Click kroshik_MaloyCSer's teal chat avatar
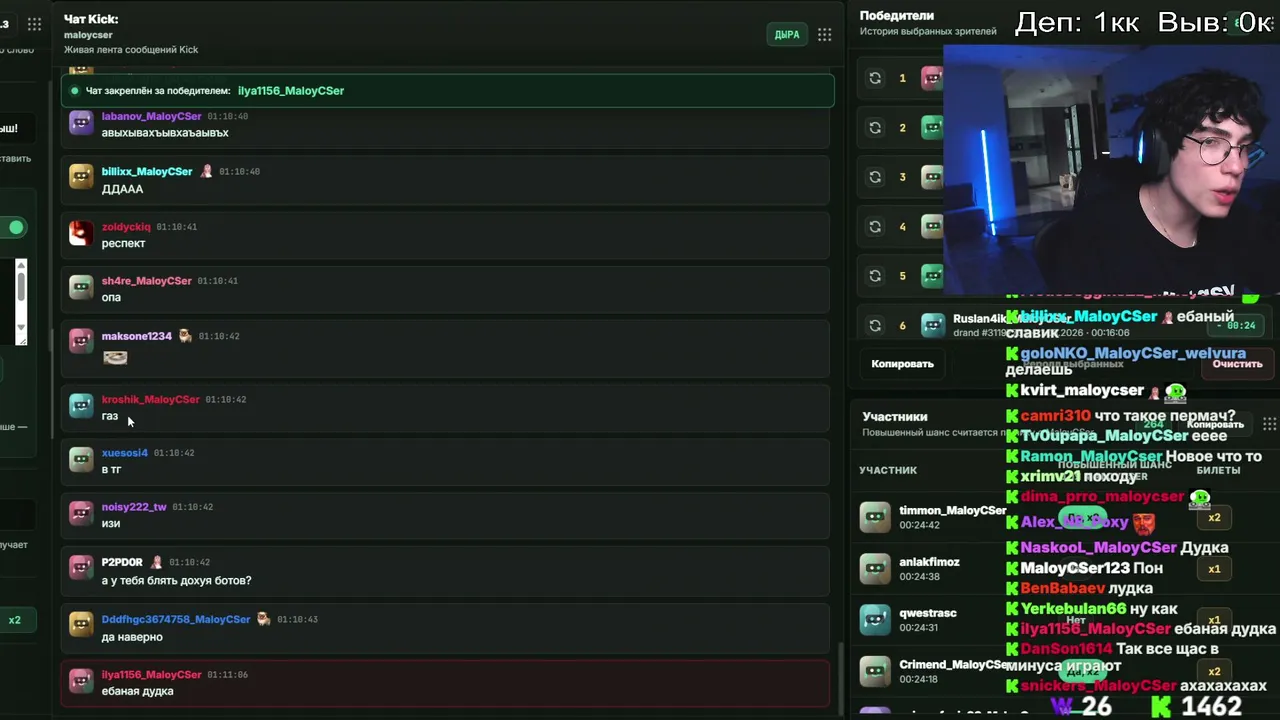The height and width of the screenshot is (720, 1280). point(81,406)
